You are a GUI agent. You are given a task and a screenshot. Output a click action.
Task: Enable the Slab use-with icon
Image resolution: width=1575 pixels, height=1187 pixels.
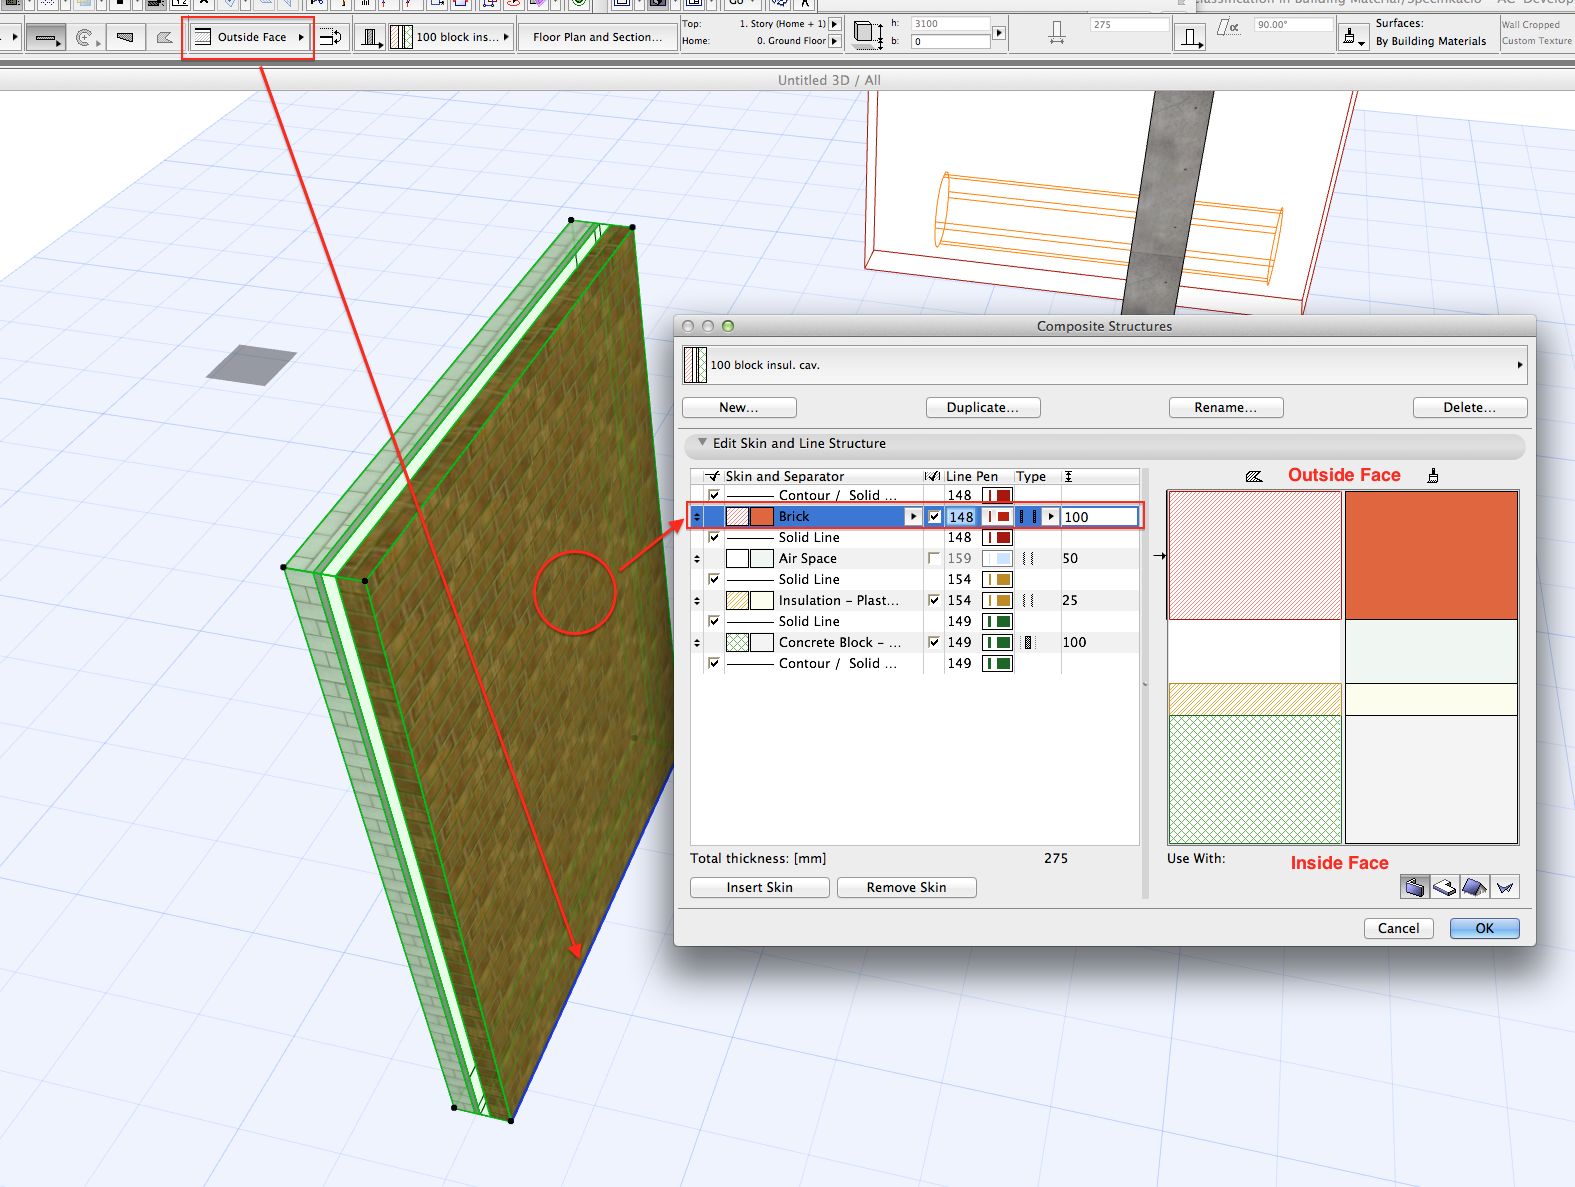click(x=1444, y=887)
